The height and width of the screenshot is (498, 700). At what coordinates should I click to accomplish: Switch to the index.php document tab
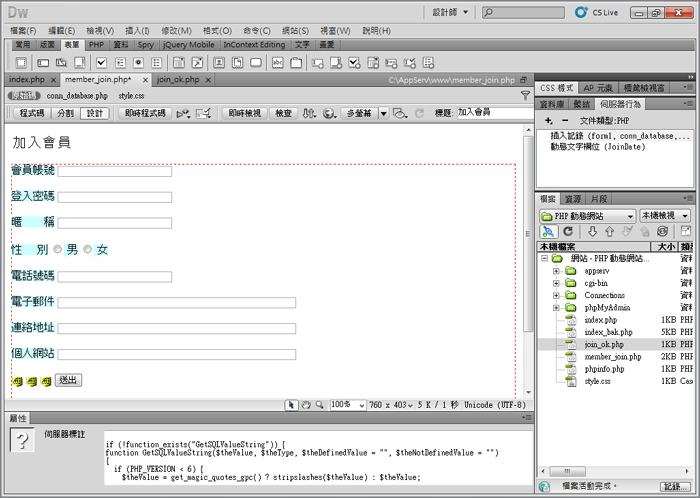coord(27,79)
